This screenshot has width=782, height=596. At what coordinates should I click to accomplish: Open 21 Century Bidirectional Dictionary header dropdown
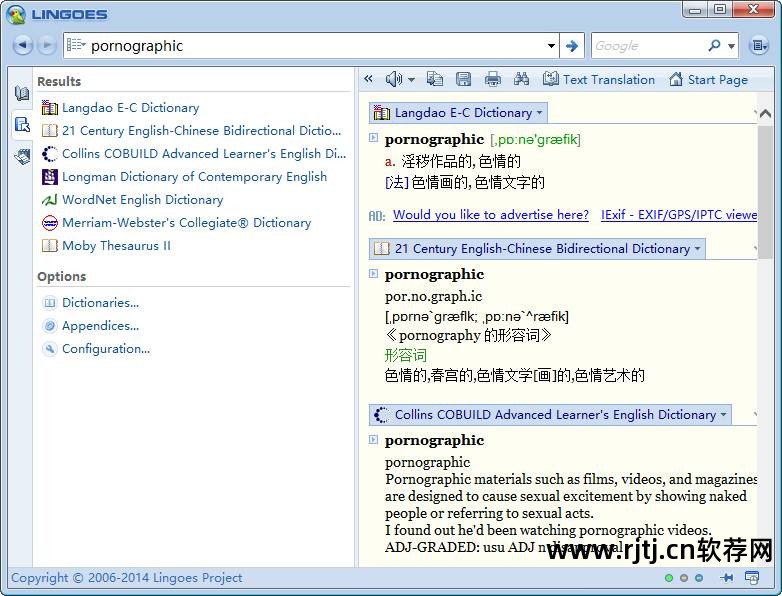697,248
